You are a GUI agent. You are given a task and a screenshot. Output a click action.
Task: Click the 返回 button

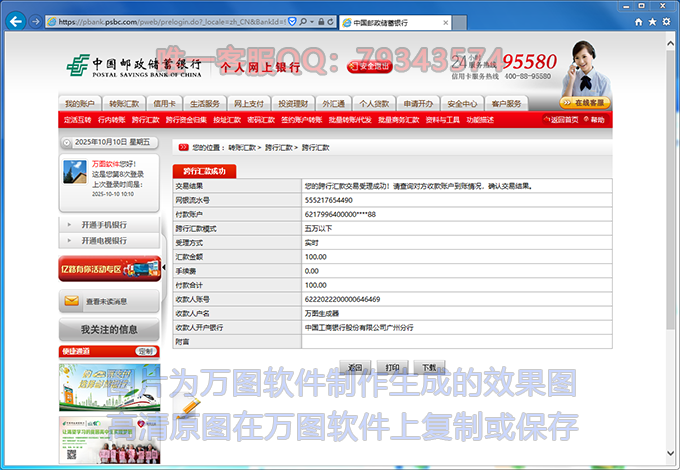pos(356,367)
